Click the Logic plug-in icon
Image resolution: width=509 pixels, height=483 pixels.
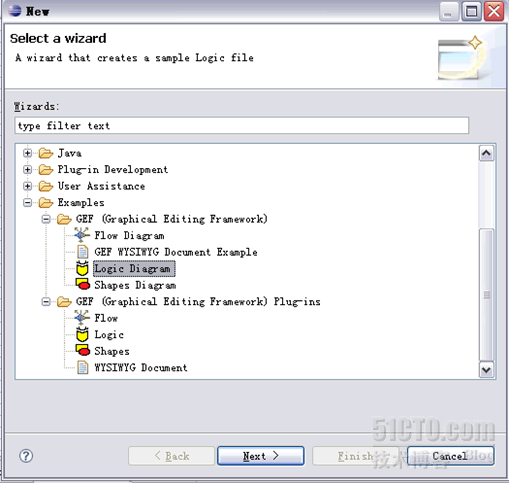82,334
